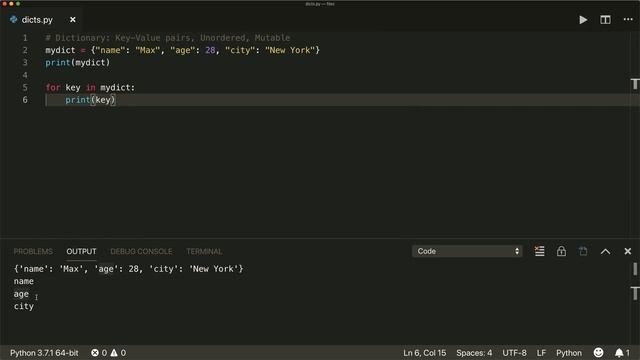Click the print(mydict) code line
Screen dimensions: 640x360
click(78, 62)
